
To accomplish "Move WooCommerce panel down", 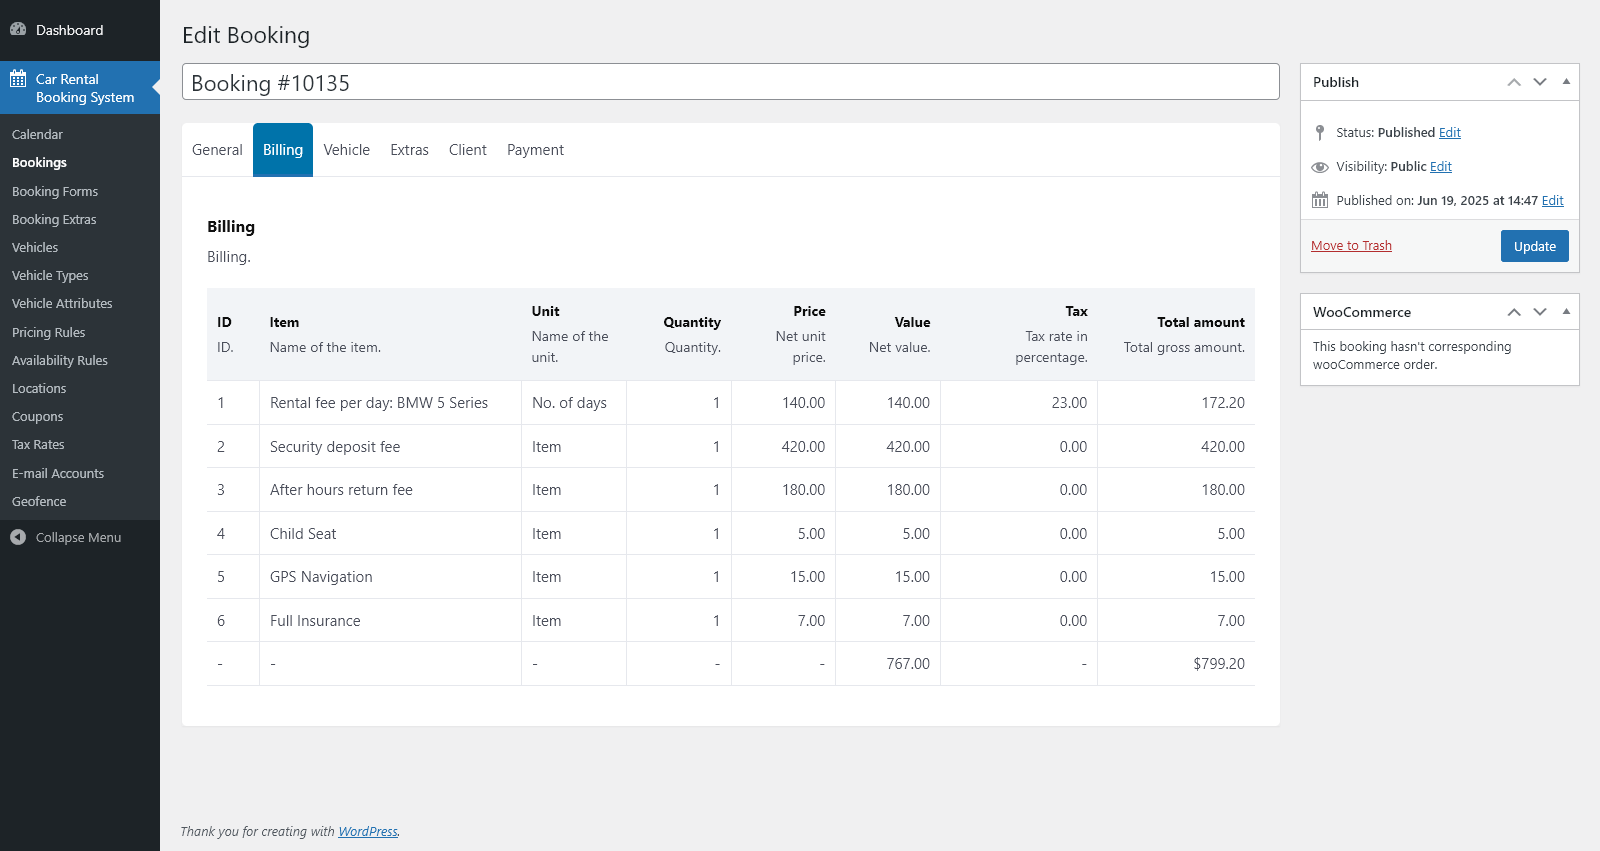I will click(x=1540, y=312).
